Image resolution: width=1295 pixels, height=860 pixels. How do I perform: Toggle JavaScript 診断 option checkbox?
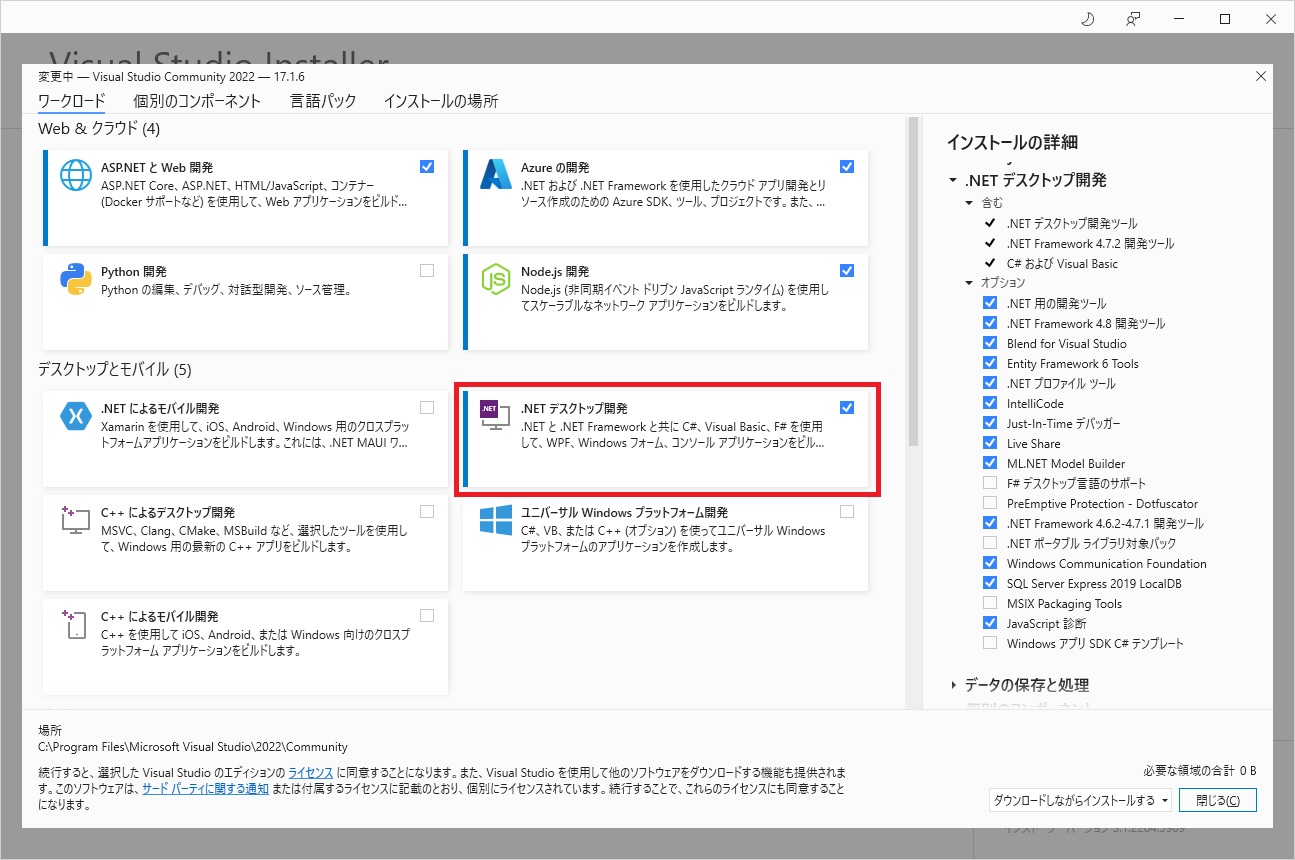(x=990, y=623)
